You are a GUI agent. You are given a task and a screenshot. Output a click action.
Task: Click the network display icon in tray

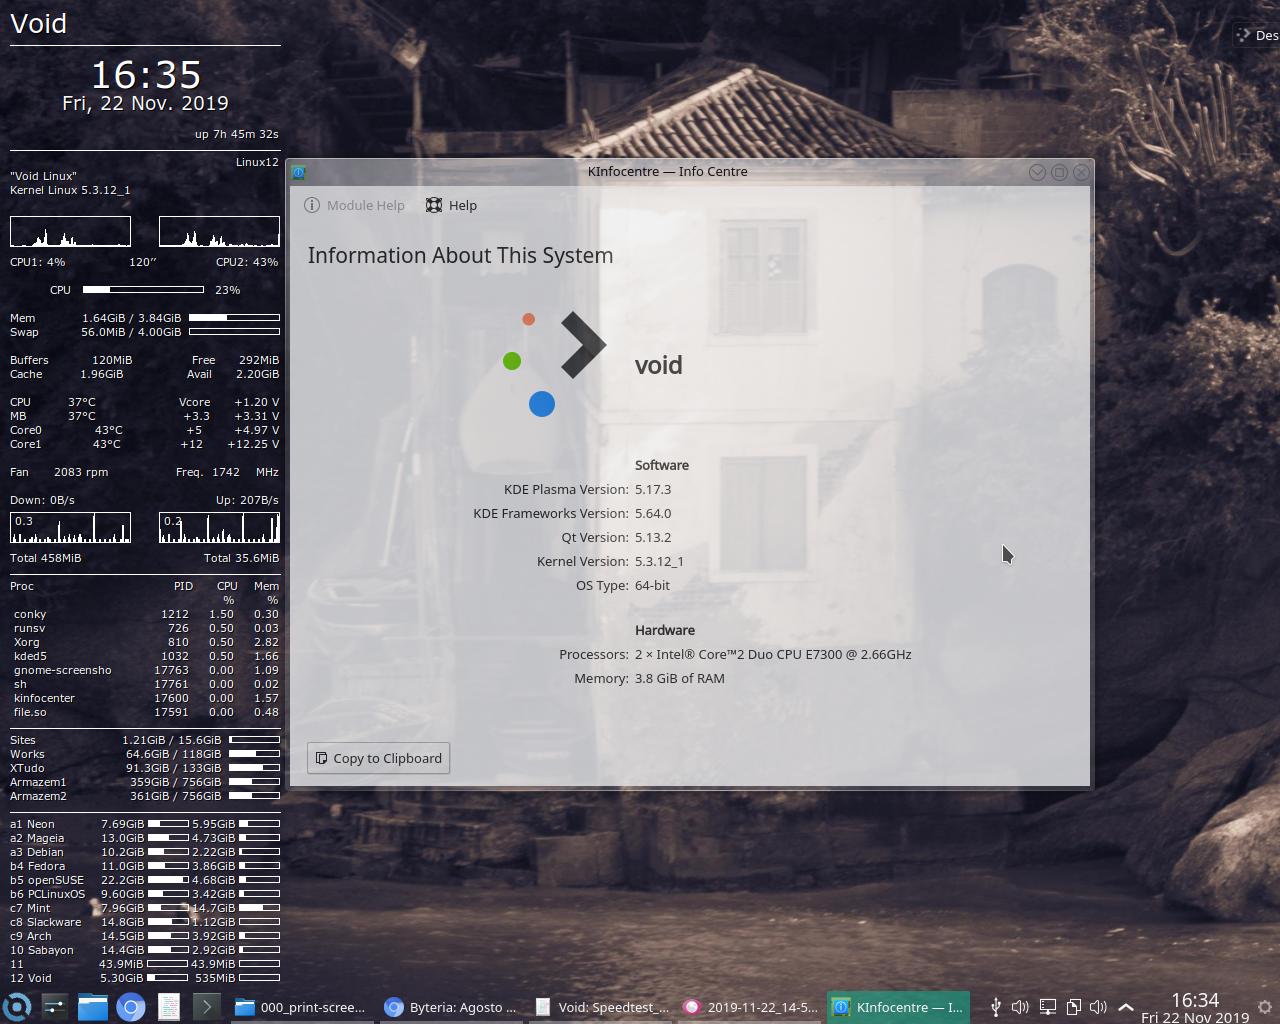1047,1007
